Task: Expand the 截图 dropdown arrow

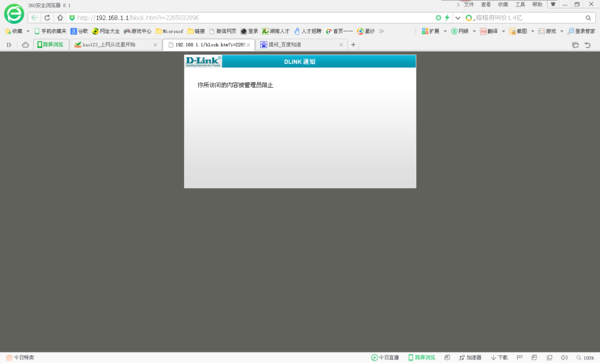Action: click(x=532, y=31)
